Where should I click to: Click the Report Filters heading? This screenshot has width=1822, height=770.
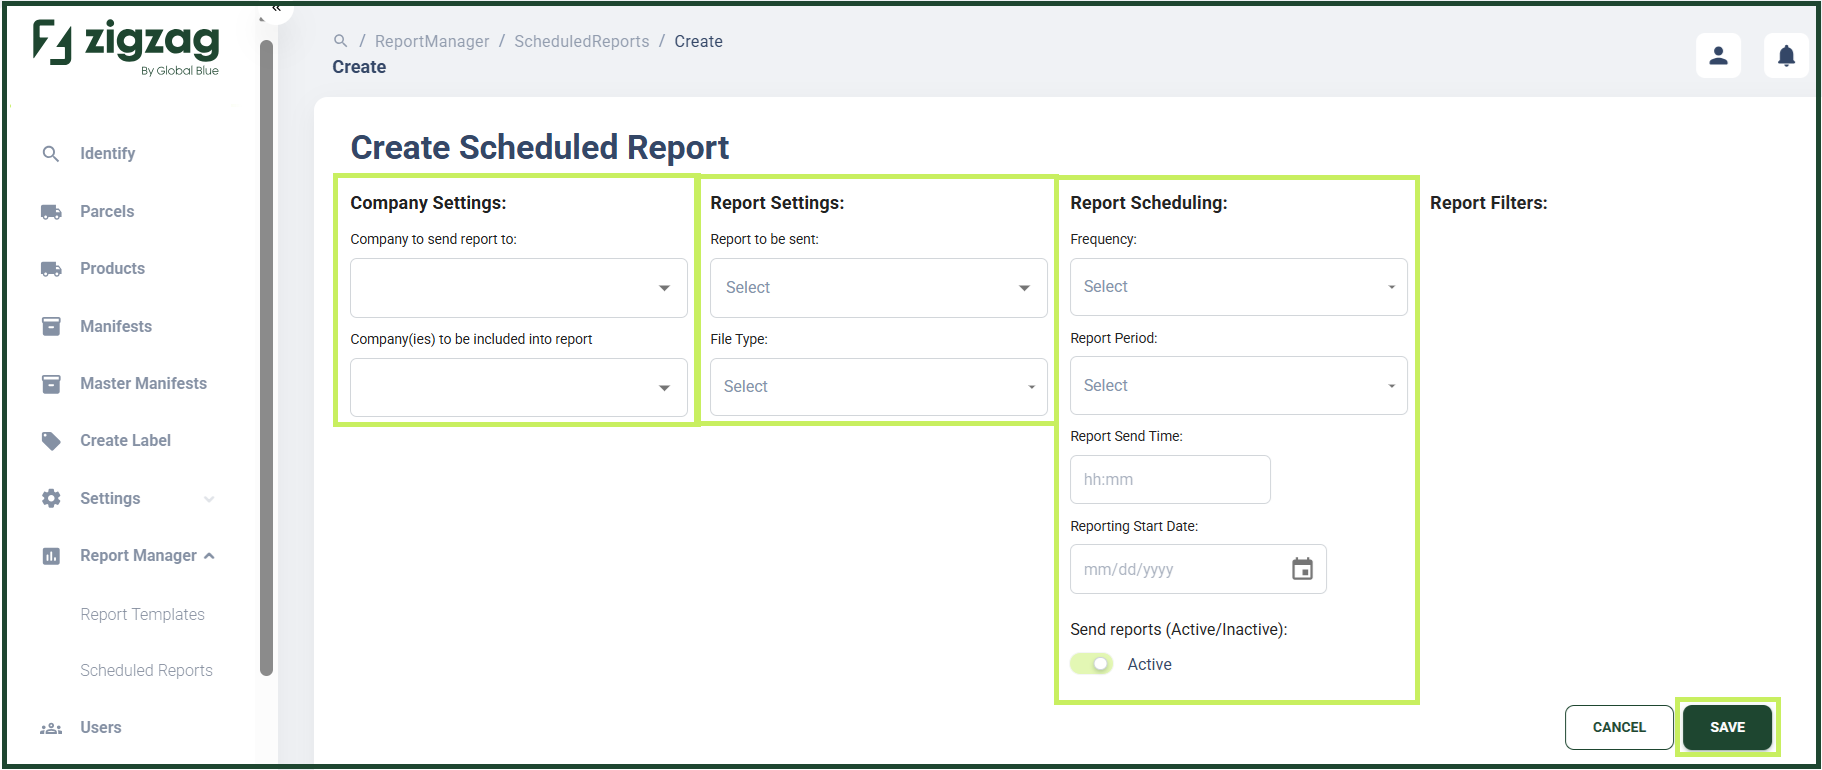click(x=1488, y=203)
